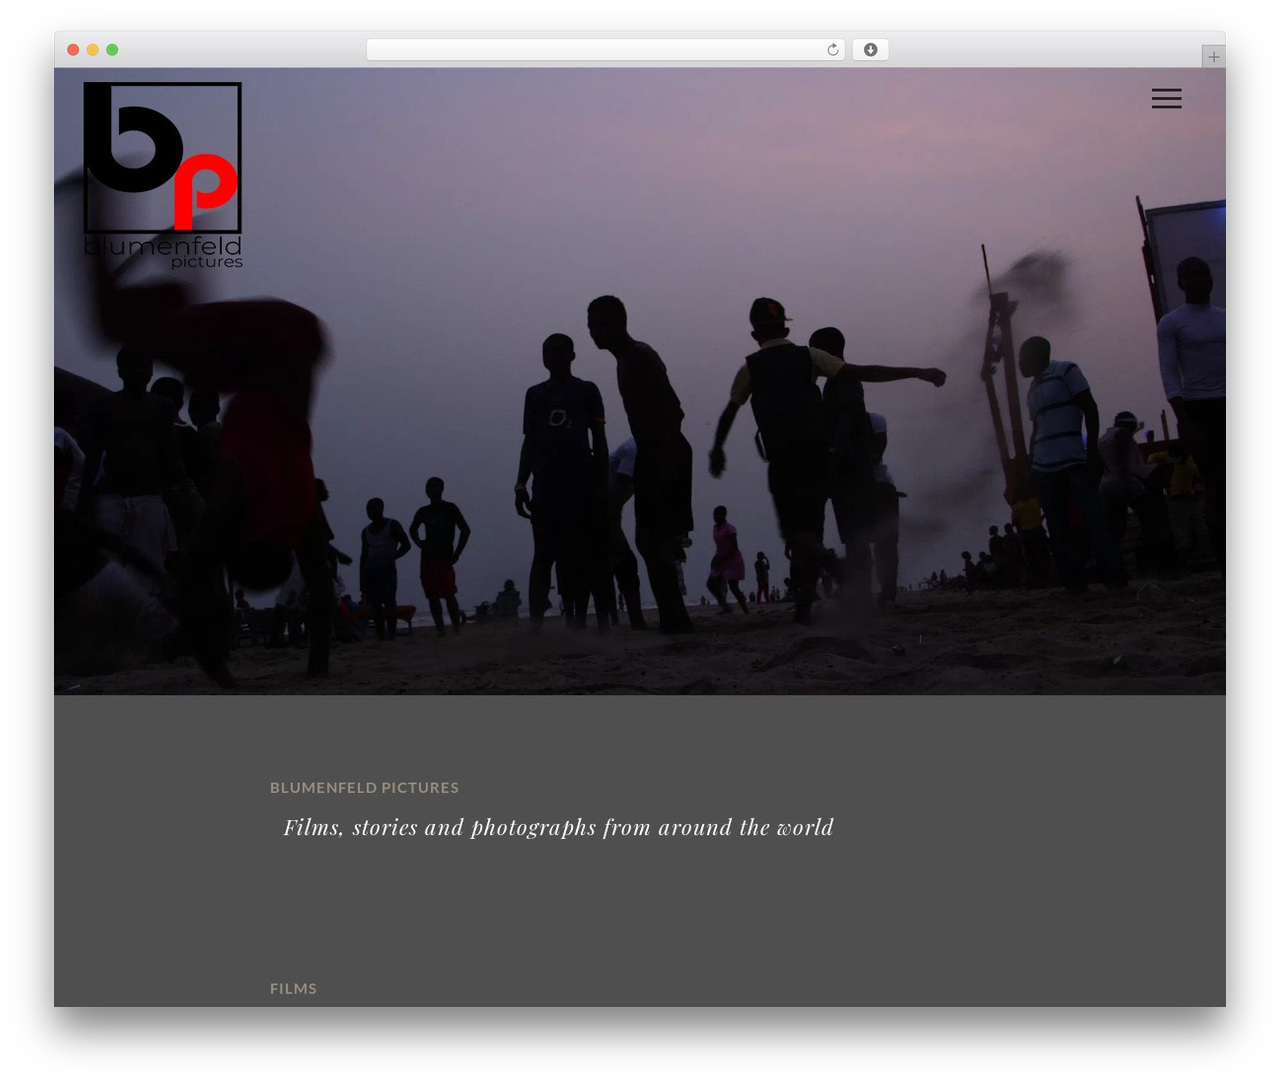Open the browser downloads button

click(870, 50)
